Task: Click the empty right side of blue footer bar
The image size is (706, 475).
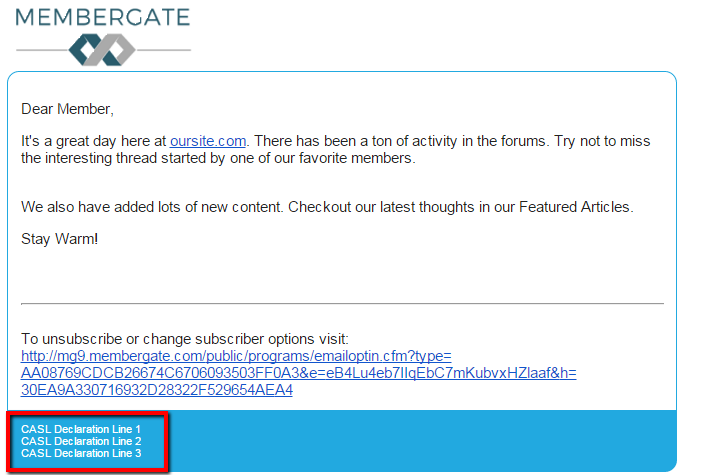Action: pyautogui.click(x=450, y=441)
